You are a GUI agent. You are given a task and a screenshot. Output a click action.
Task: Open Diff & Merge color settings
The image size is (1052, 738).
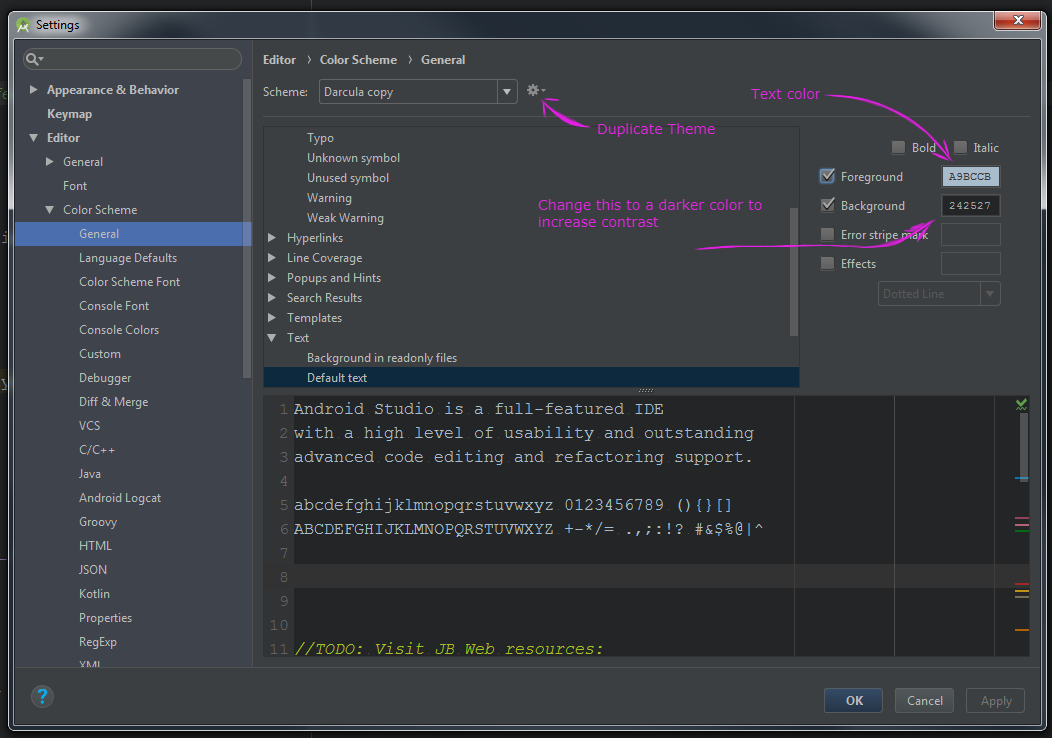point(113,402)
